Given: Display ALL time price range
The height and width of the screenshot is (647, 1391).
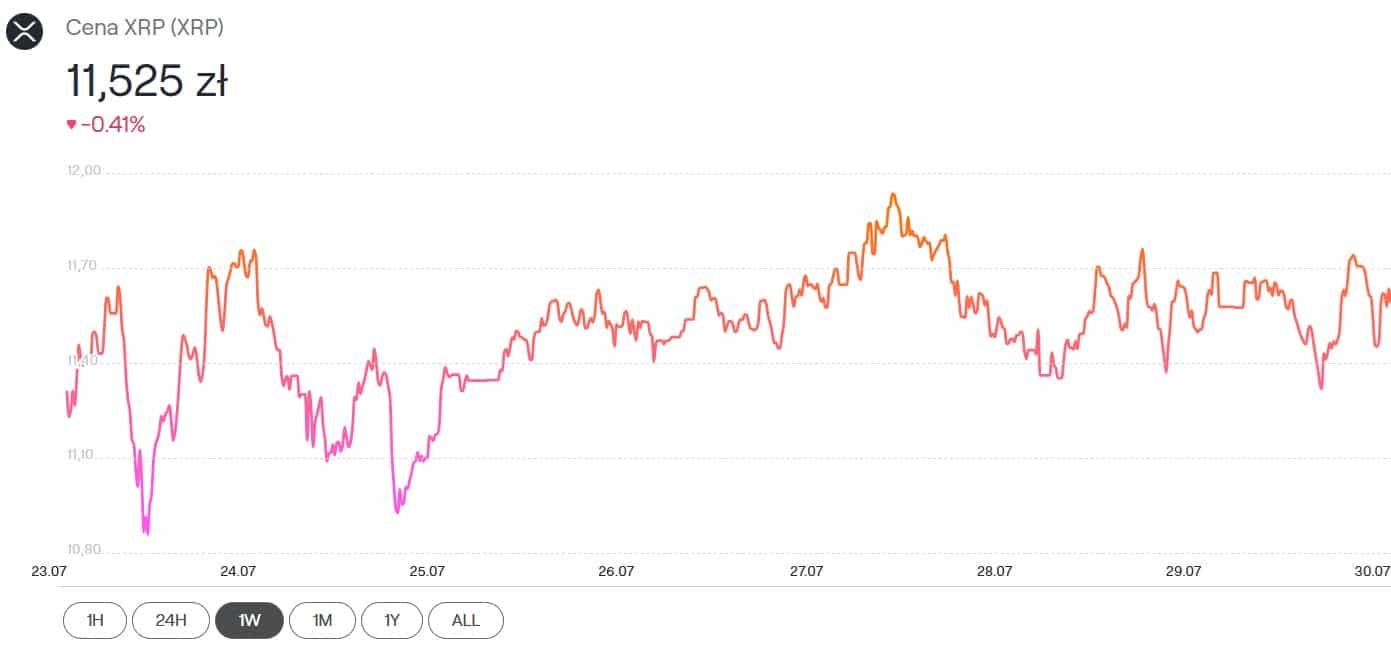Looking at the screenshot, I should point(465,620).
